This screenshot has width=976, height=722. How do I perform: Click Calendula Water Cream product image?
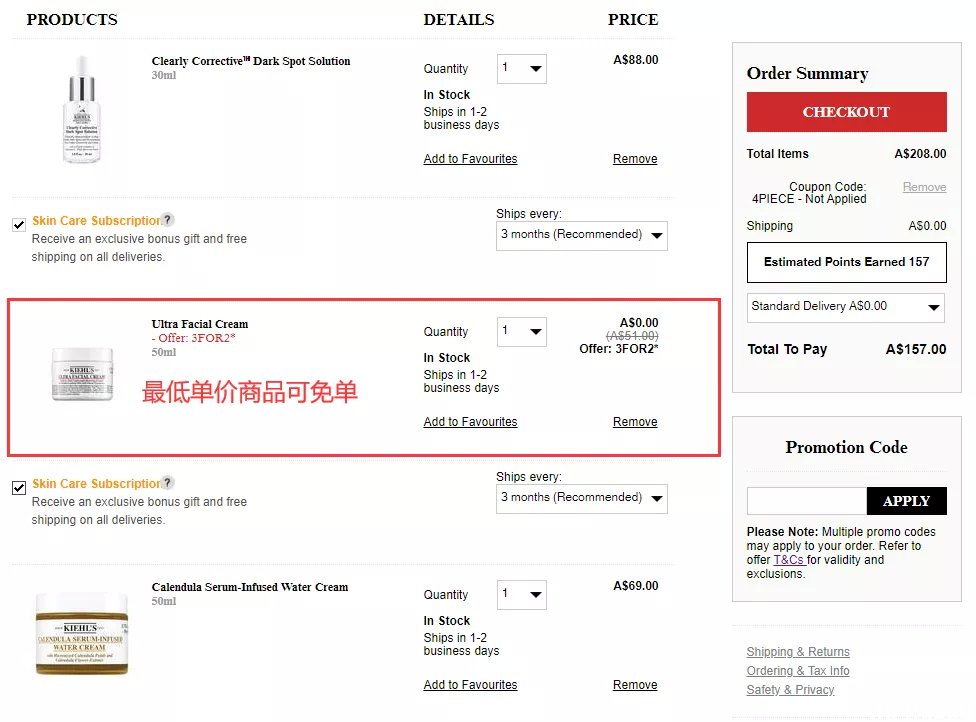82,634
